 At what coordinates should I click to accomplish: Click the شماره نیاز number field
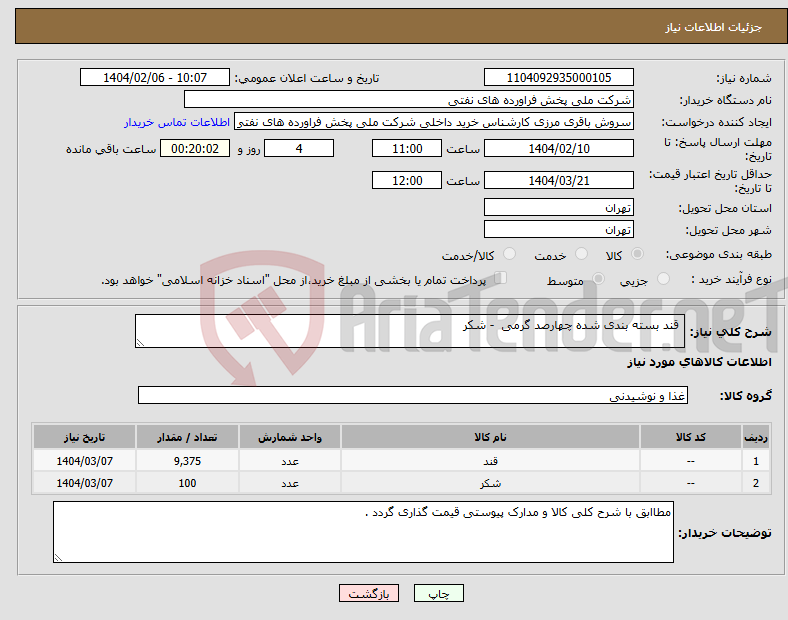(x=558, y=77)
